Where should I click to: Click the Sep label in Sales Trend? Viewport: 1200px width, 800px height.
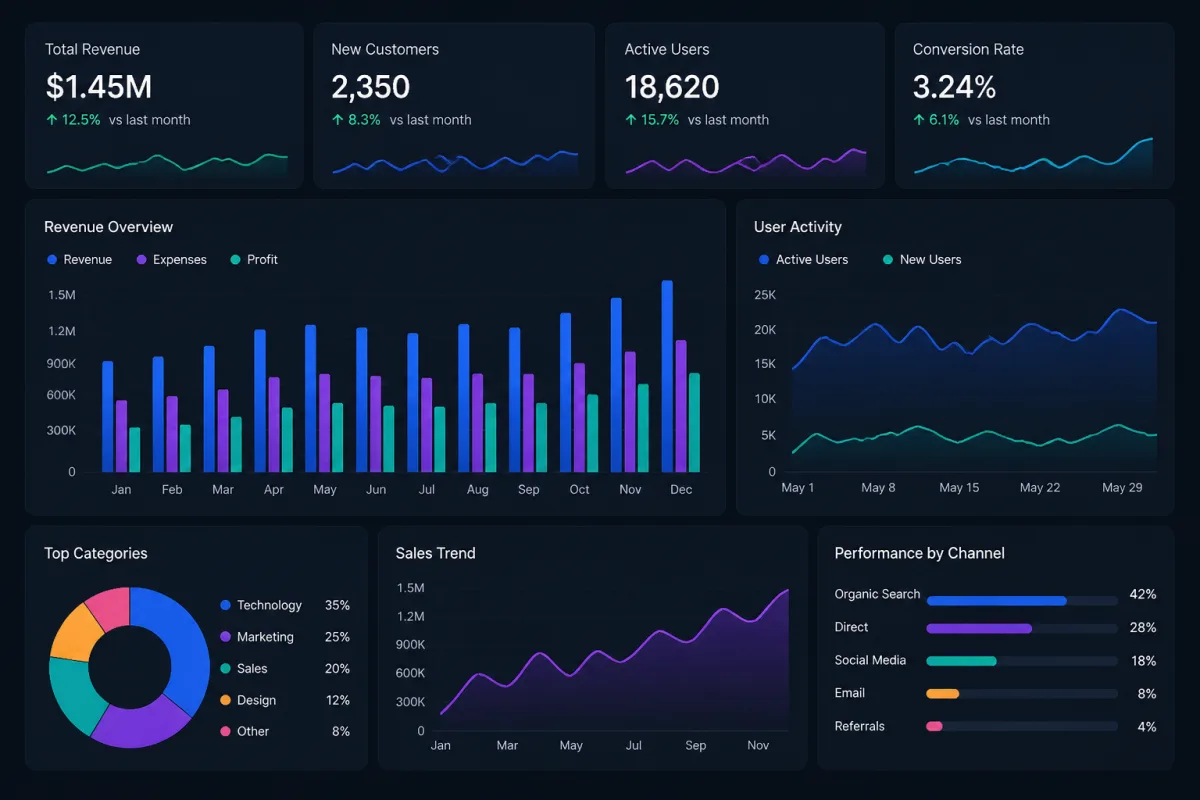pyautogui.click(x=696, y=745)
